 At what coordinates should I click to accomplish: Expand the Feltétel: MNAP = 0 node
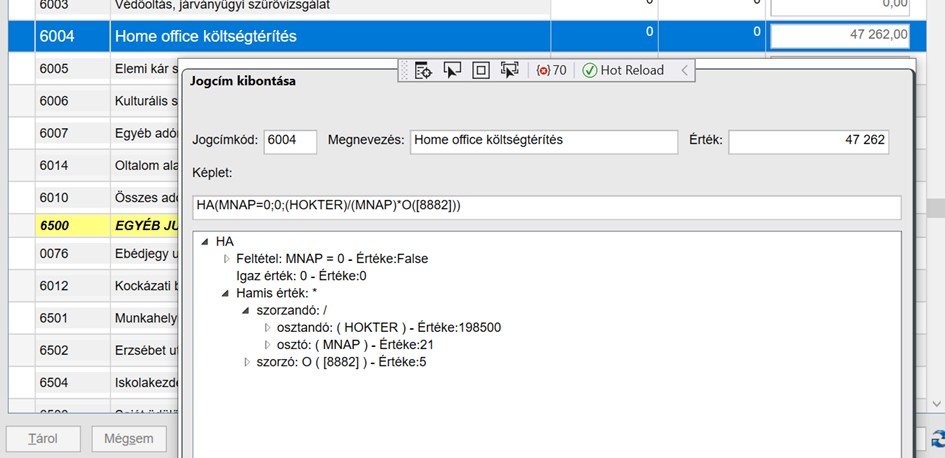(227, 259)
